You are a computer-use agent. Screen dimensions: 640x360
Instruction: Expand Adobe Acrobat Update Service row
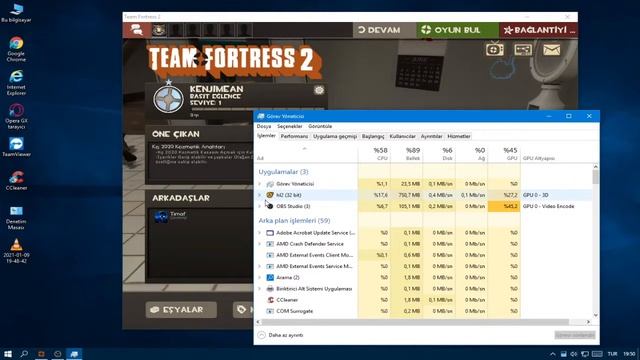pos(260,233)
